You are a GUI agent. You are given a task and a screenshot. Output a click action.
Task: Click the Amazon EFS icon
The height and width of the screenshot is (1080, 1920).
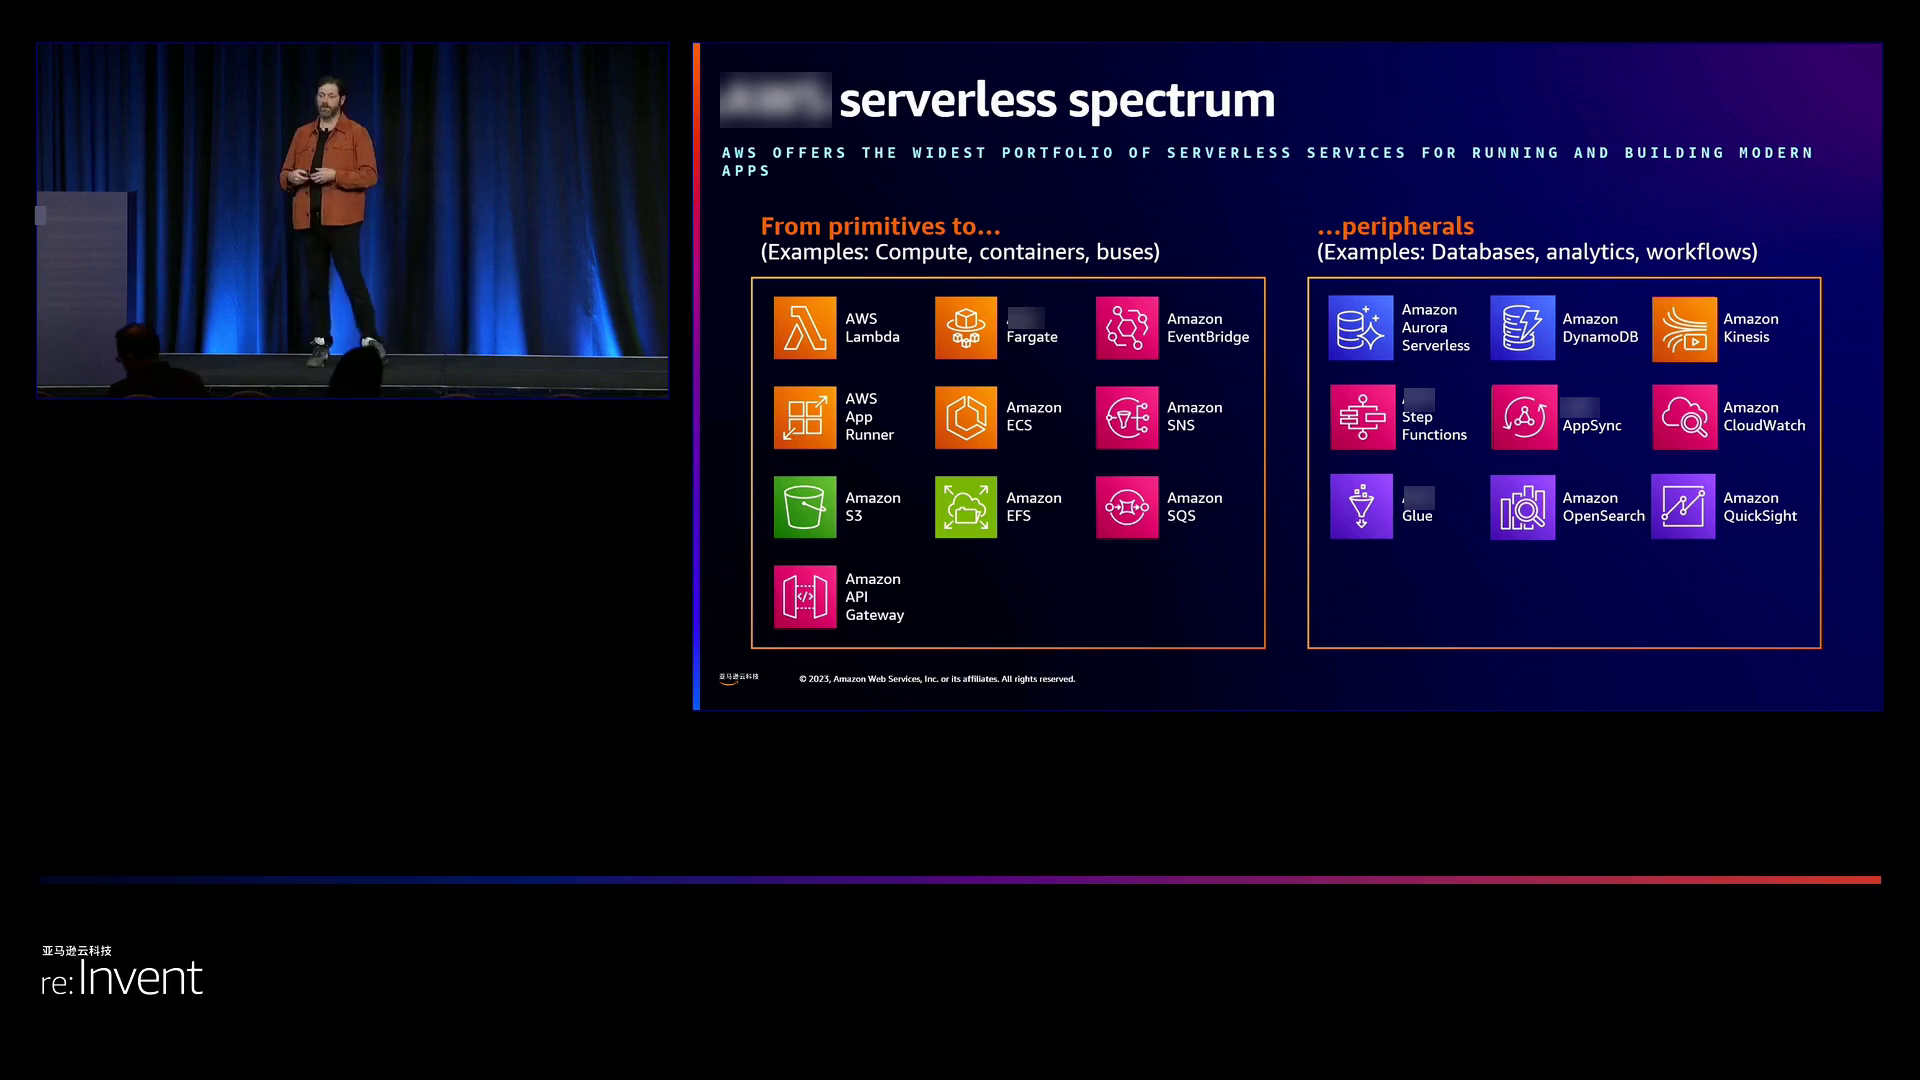pos(966,507)
